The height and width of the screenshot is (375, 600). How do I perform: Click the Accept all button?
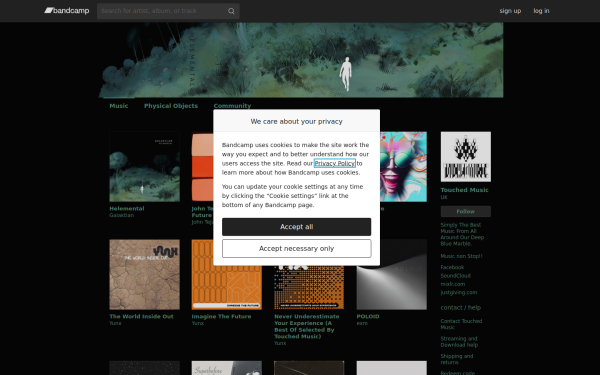pyautogui.click(x=297, y=227)
